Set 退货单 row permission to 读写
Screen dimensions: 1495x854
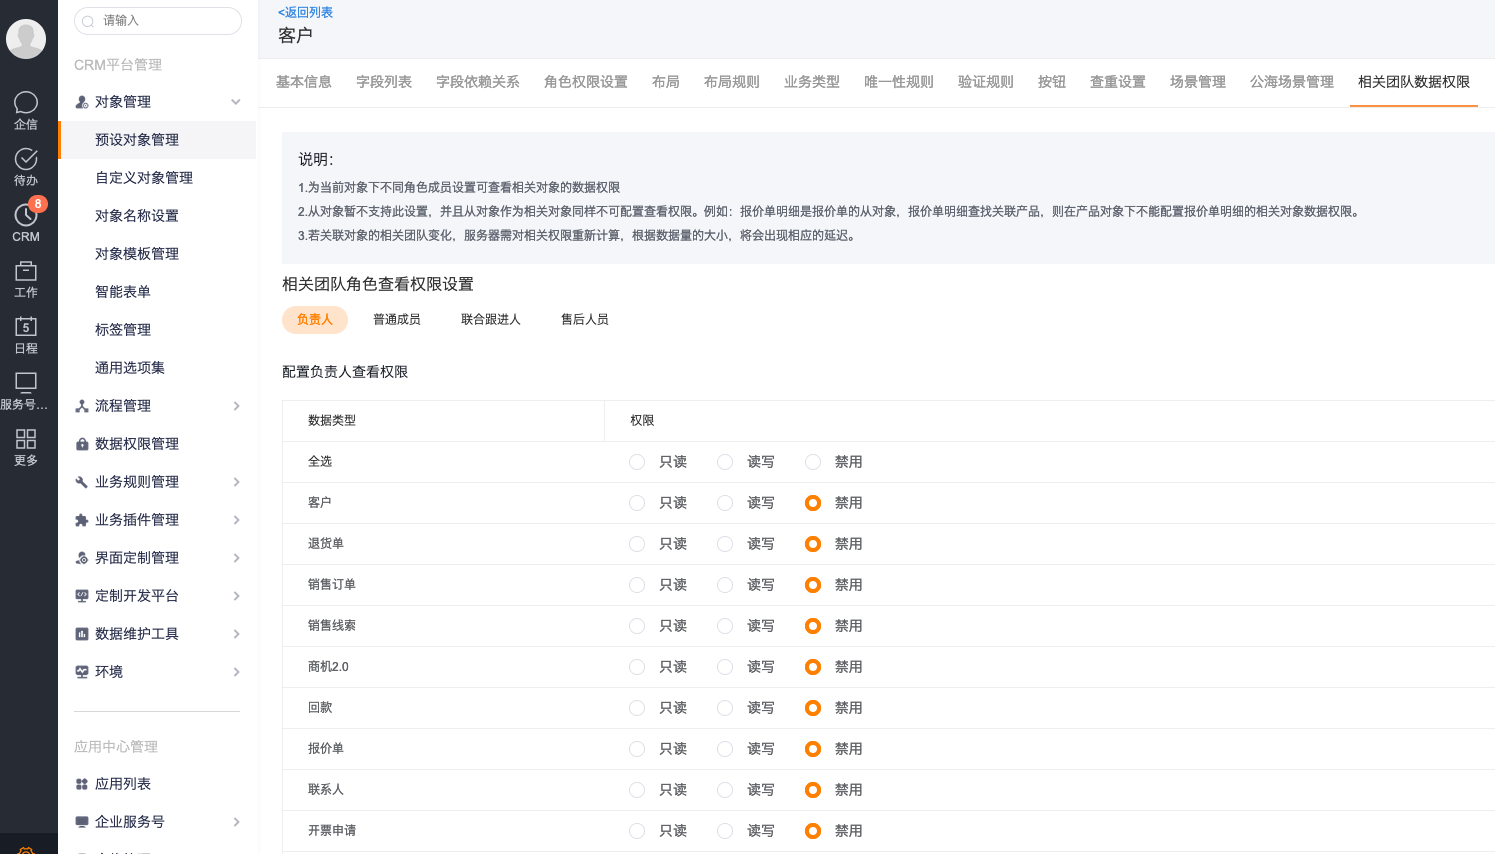point(725,544)
